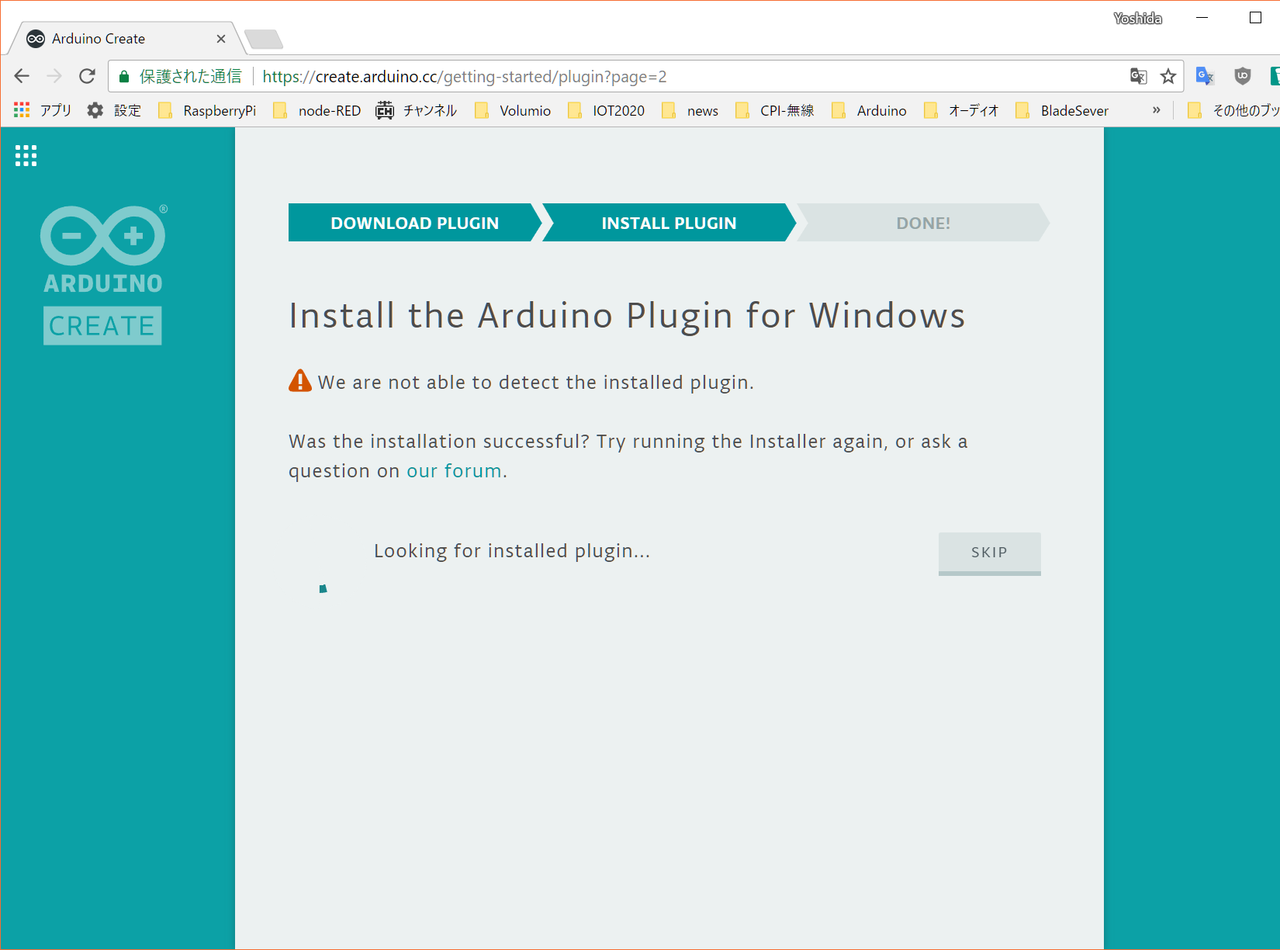Open the Arduino apps grid menu icon

click(26, 155)
